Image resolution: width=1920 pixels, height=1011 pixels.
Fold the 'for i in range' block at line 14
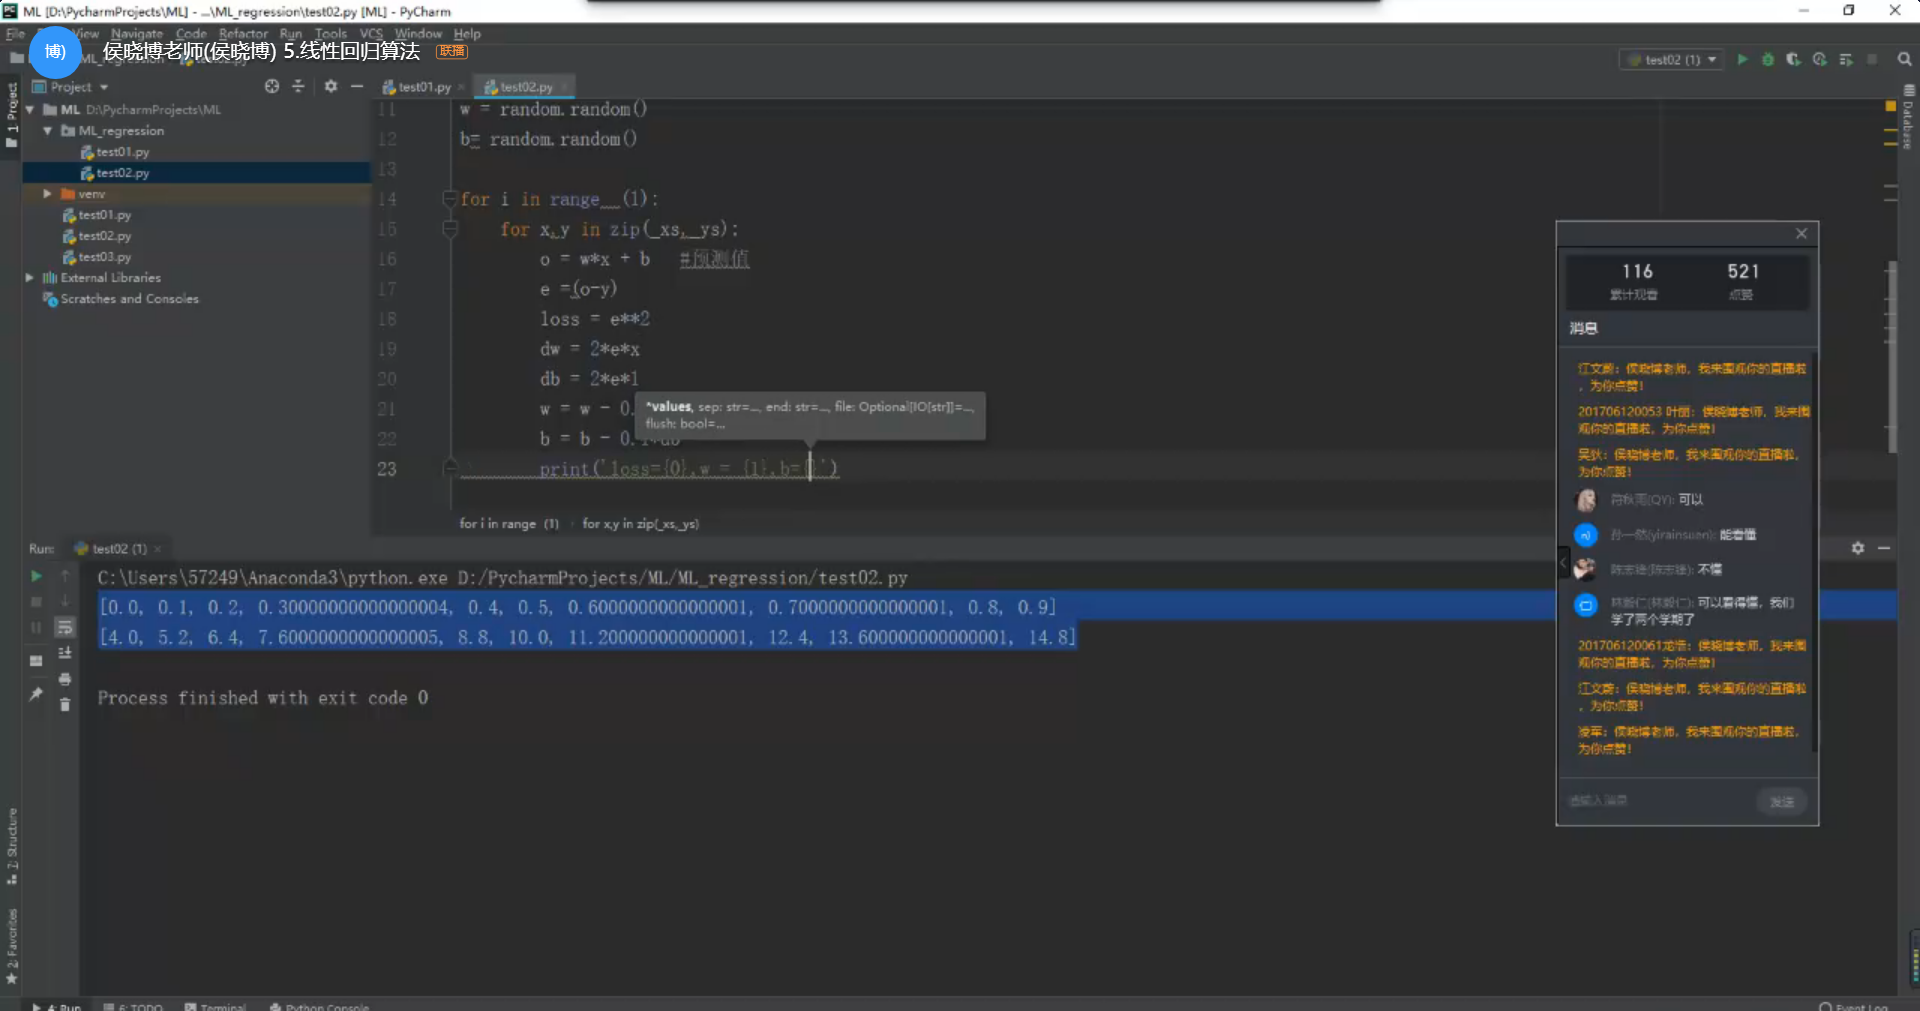(450, 199)
